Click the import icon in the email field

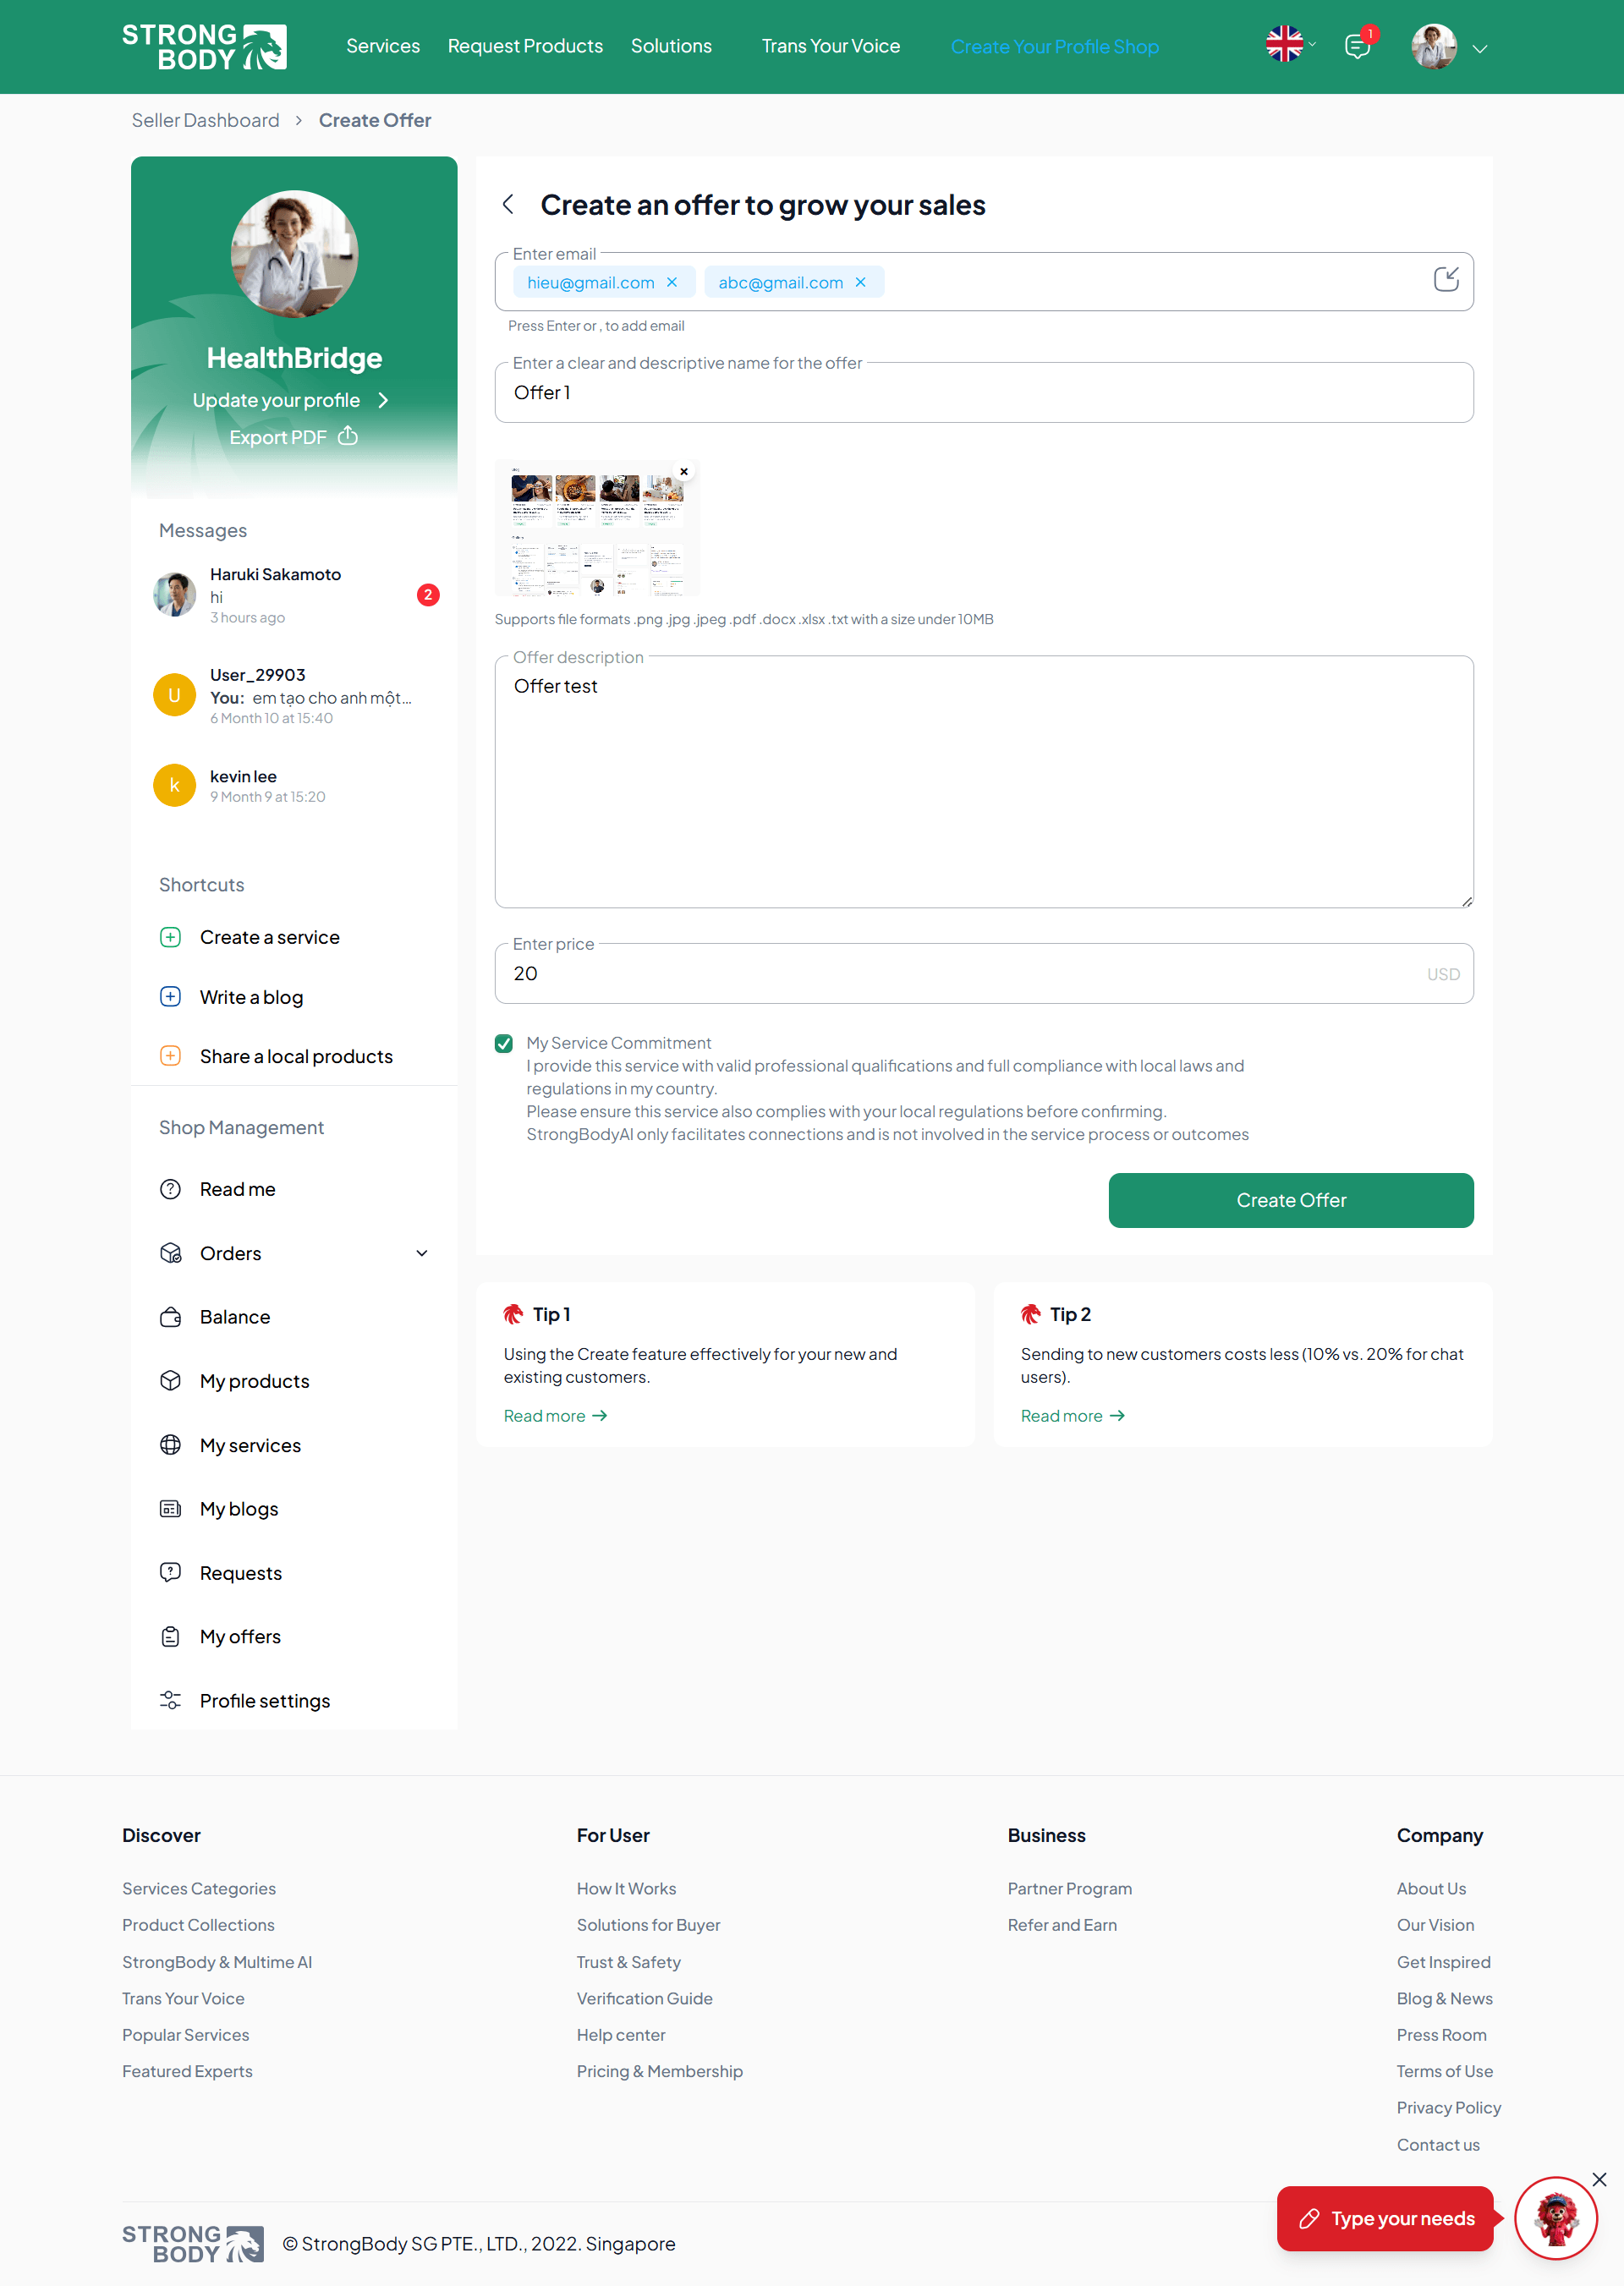pyautogui.click(x=1446, y=280)
